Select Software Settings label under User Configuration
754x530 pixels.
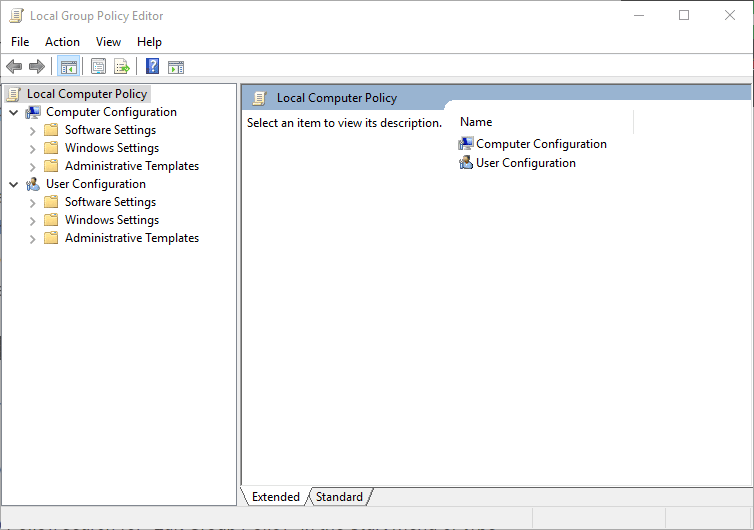pyautogui.click(x=111, y=202)
